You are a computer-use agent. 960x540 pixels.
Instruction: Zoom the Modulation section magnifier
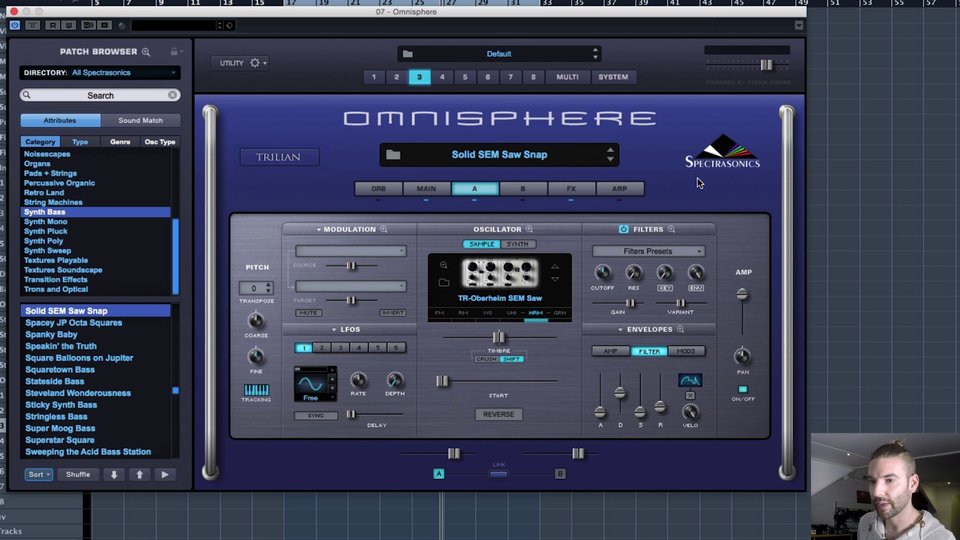384,229
